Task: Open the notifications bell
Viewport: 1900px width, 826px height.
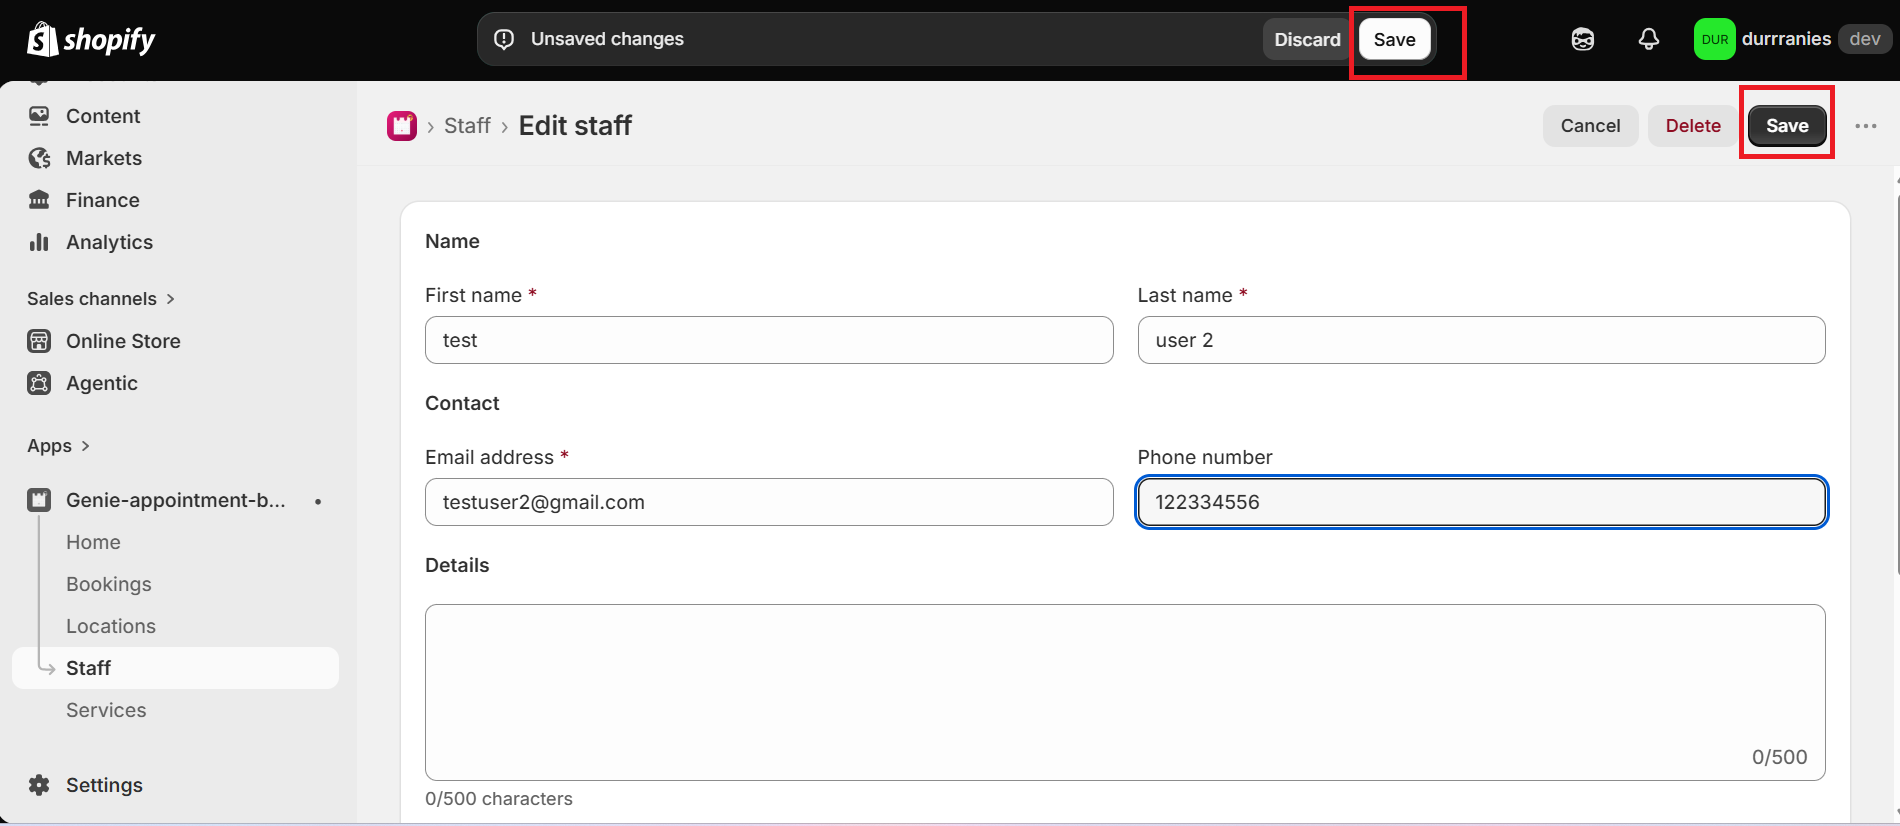Action: coord(1648,39)
